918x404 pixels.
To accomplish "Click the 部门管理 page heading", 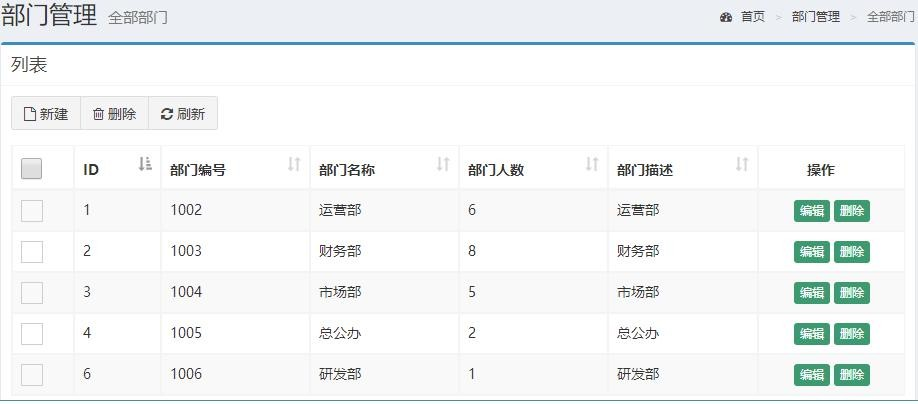I will point(49,15).
